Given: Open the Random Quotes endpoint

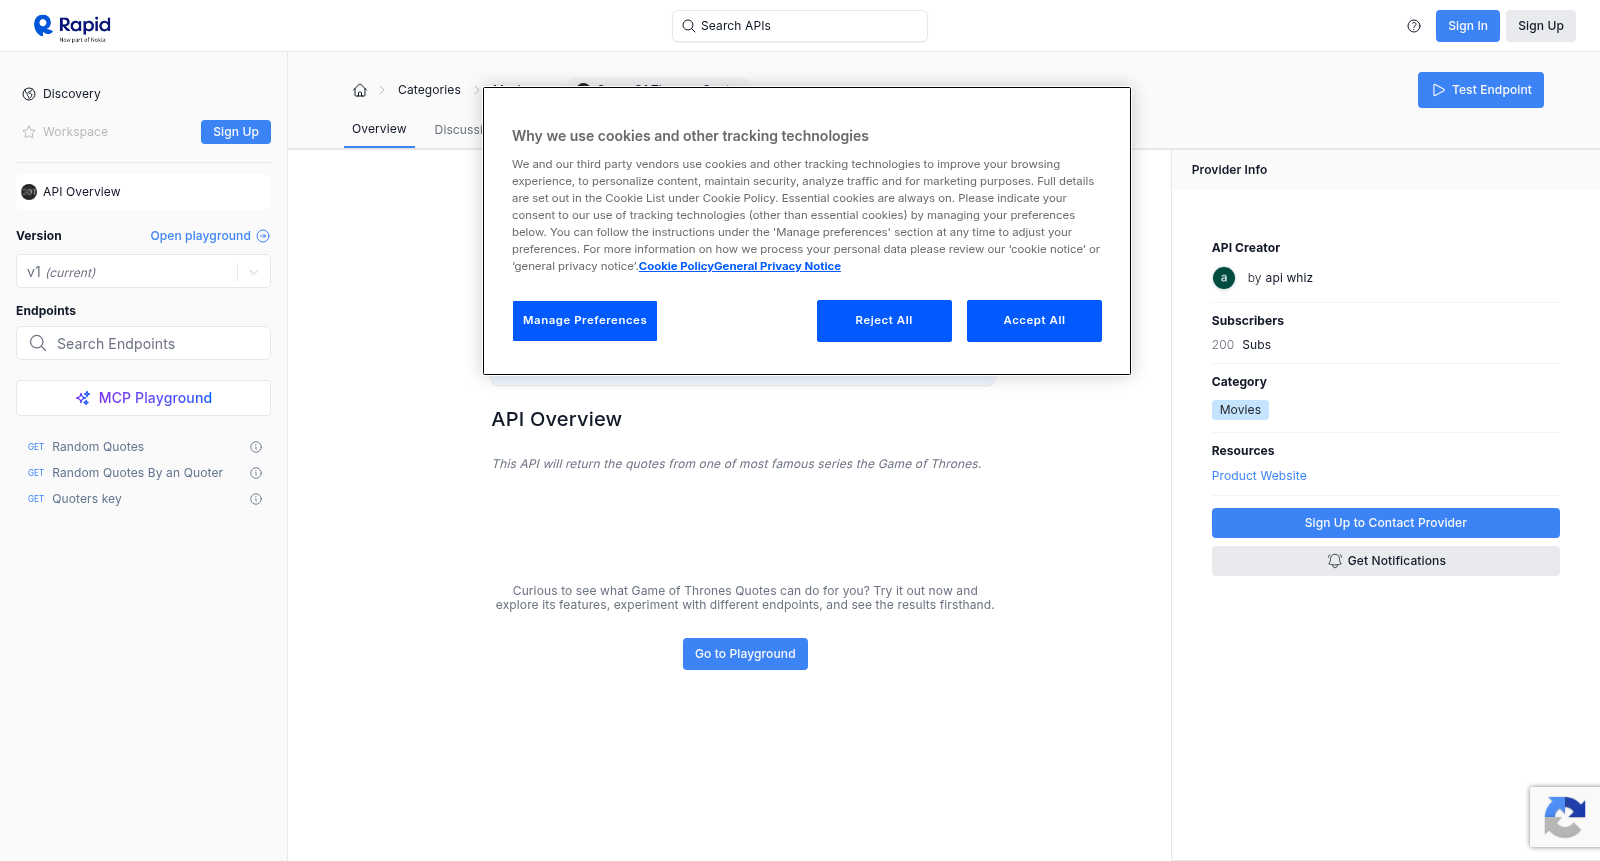Looking at the screenshot, I should [x=98, y=447].
